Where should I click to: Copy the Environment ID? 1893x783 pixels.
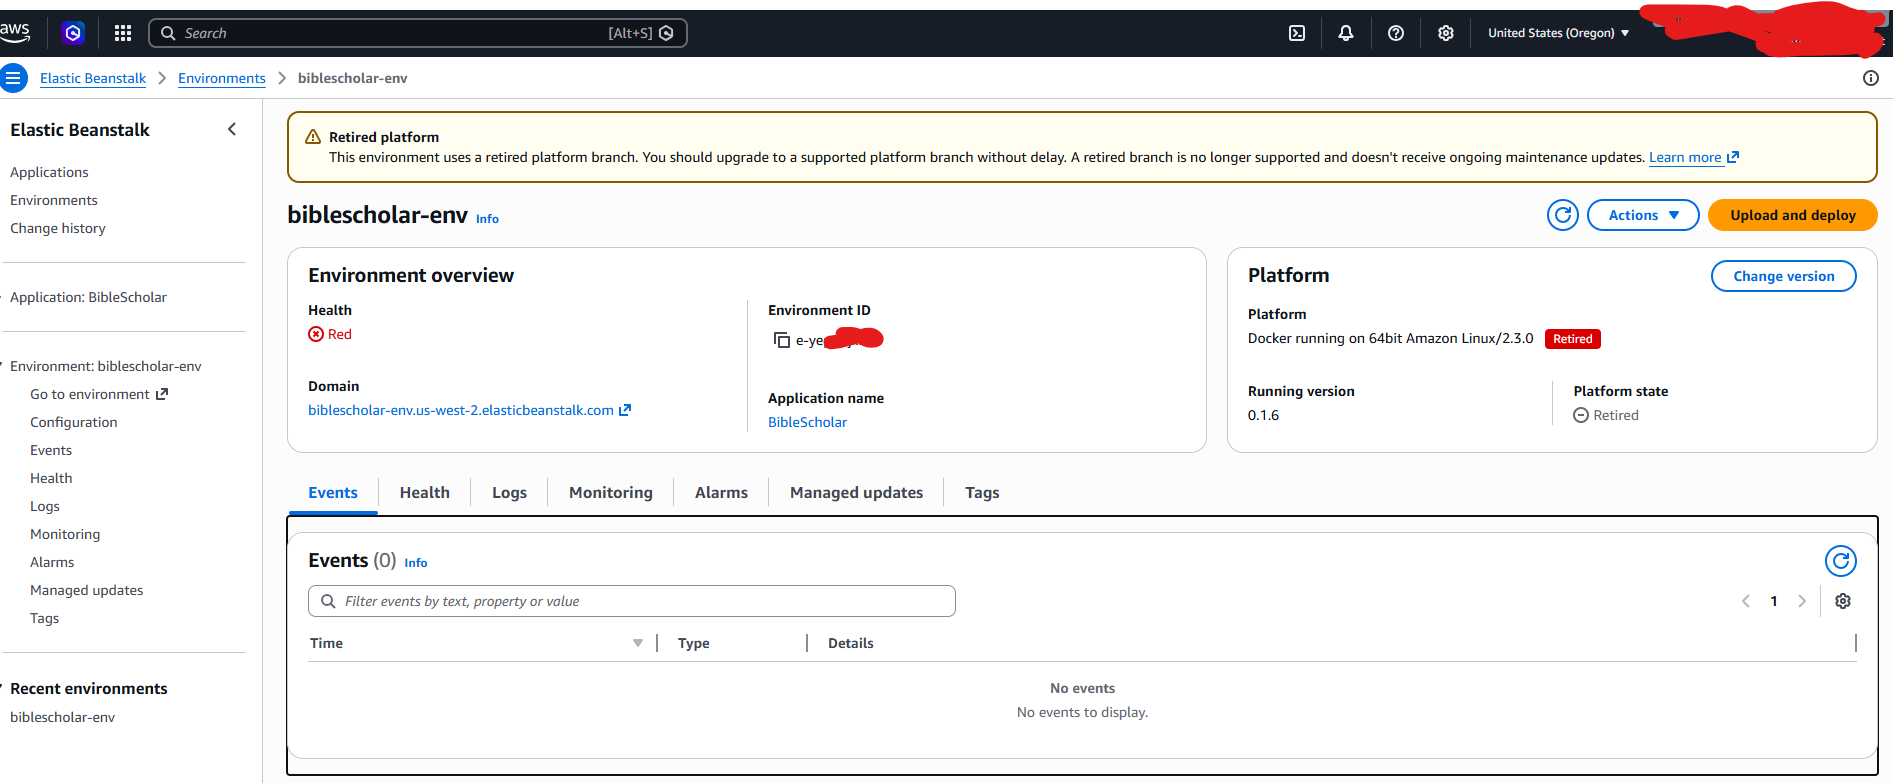782,340
